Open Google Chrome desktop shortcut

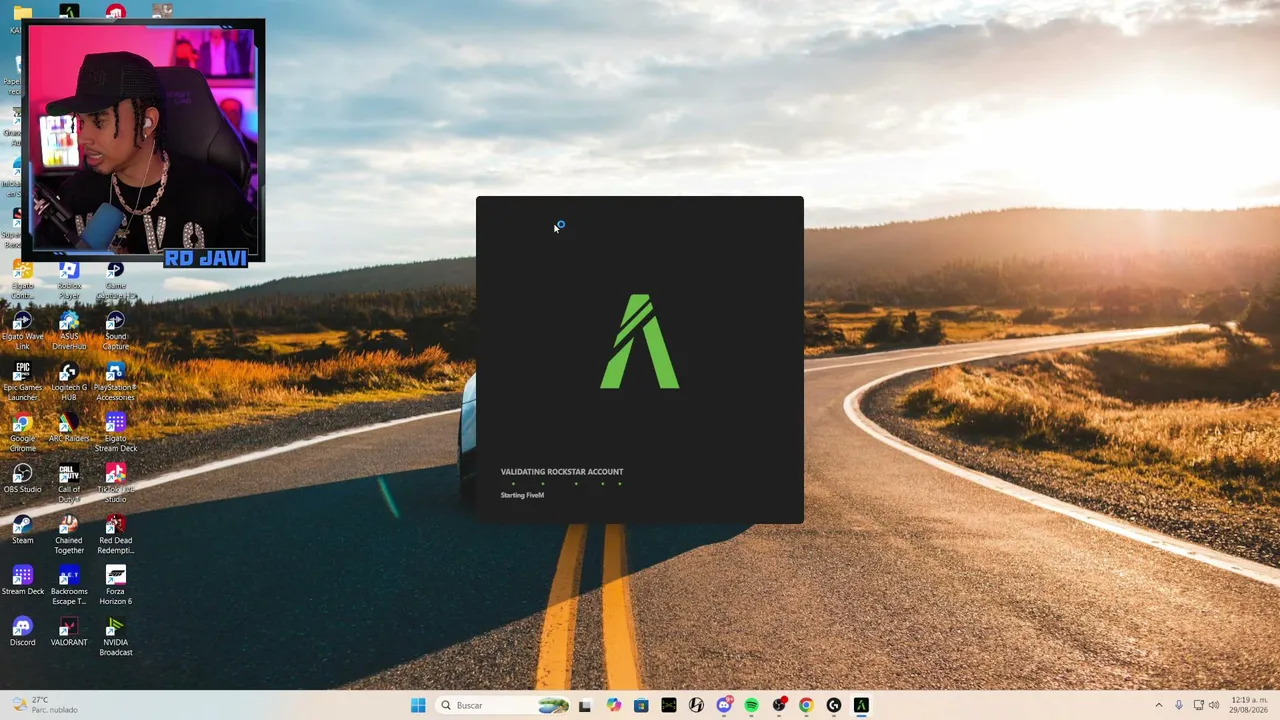22,434
